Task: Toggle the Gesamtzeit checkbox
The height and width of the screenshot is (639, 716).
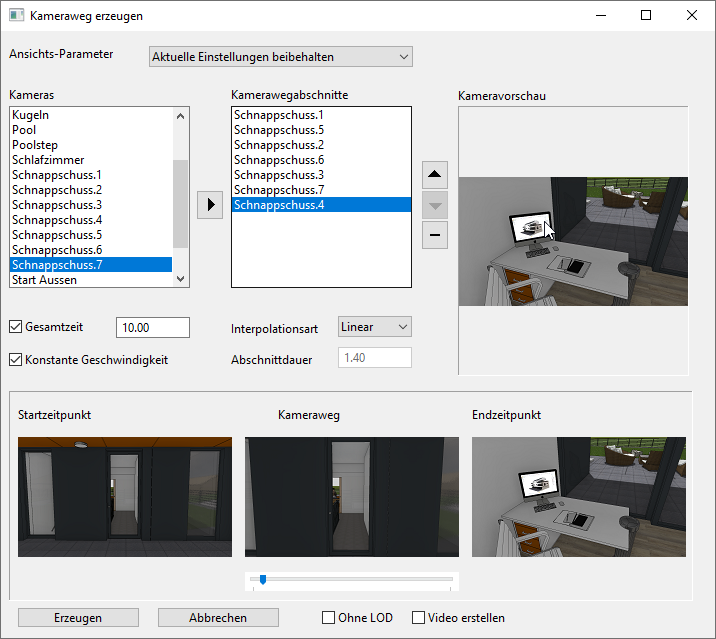Action: click(16, 327)
